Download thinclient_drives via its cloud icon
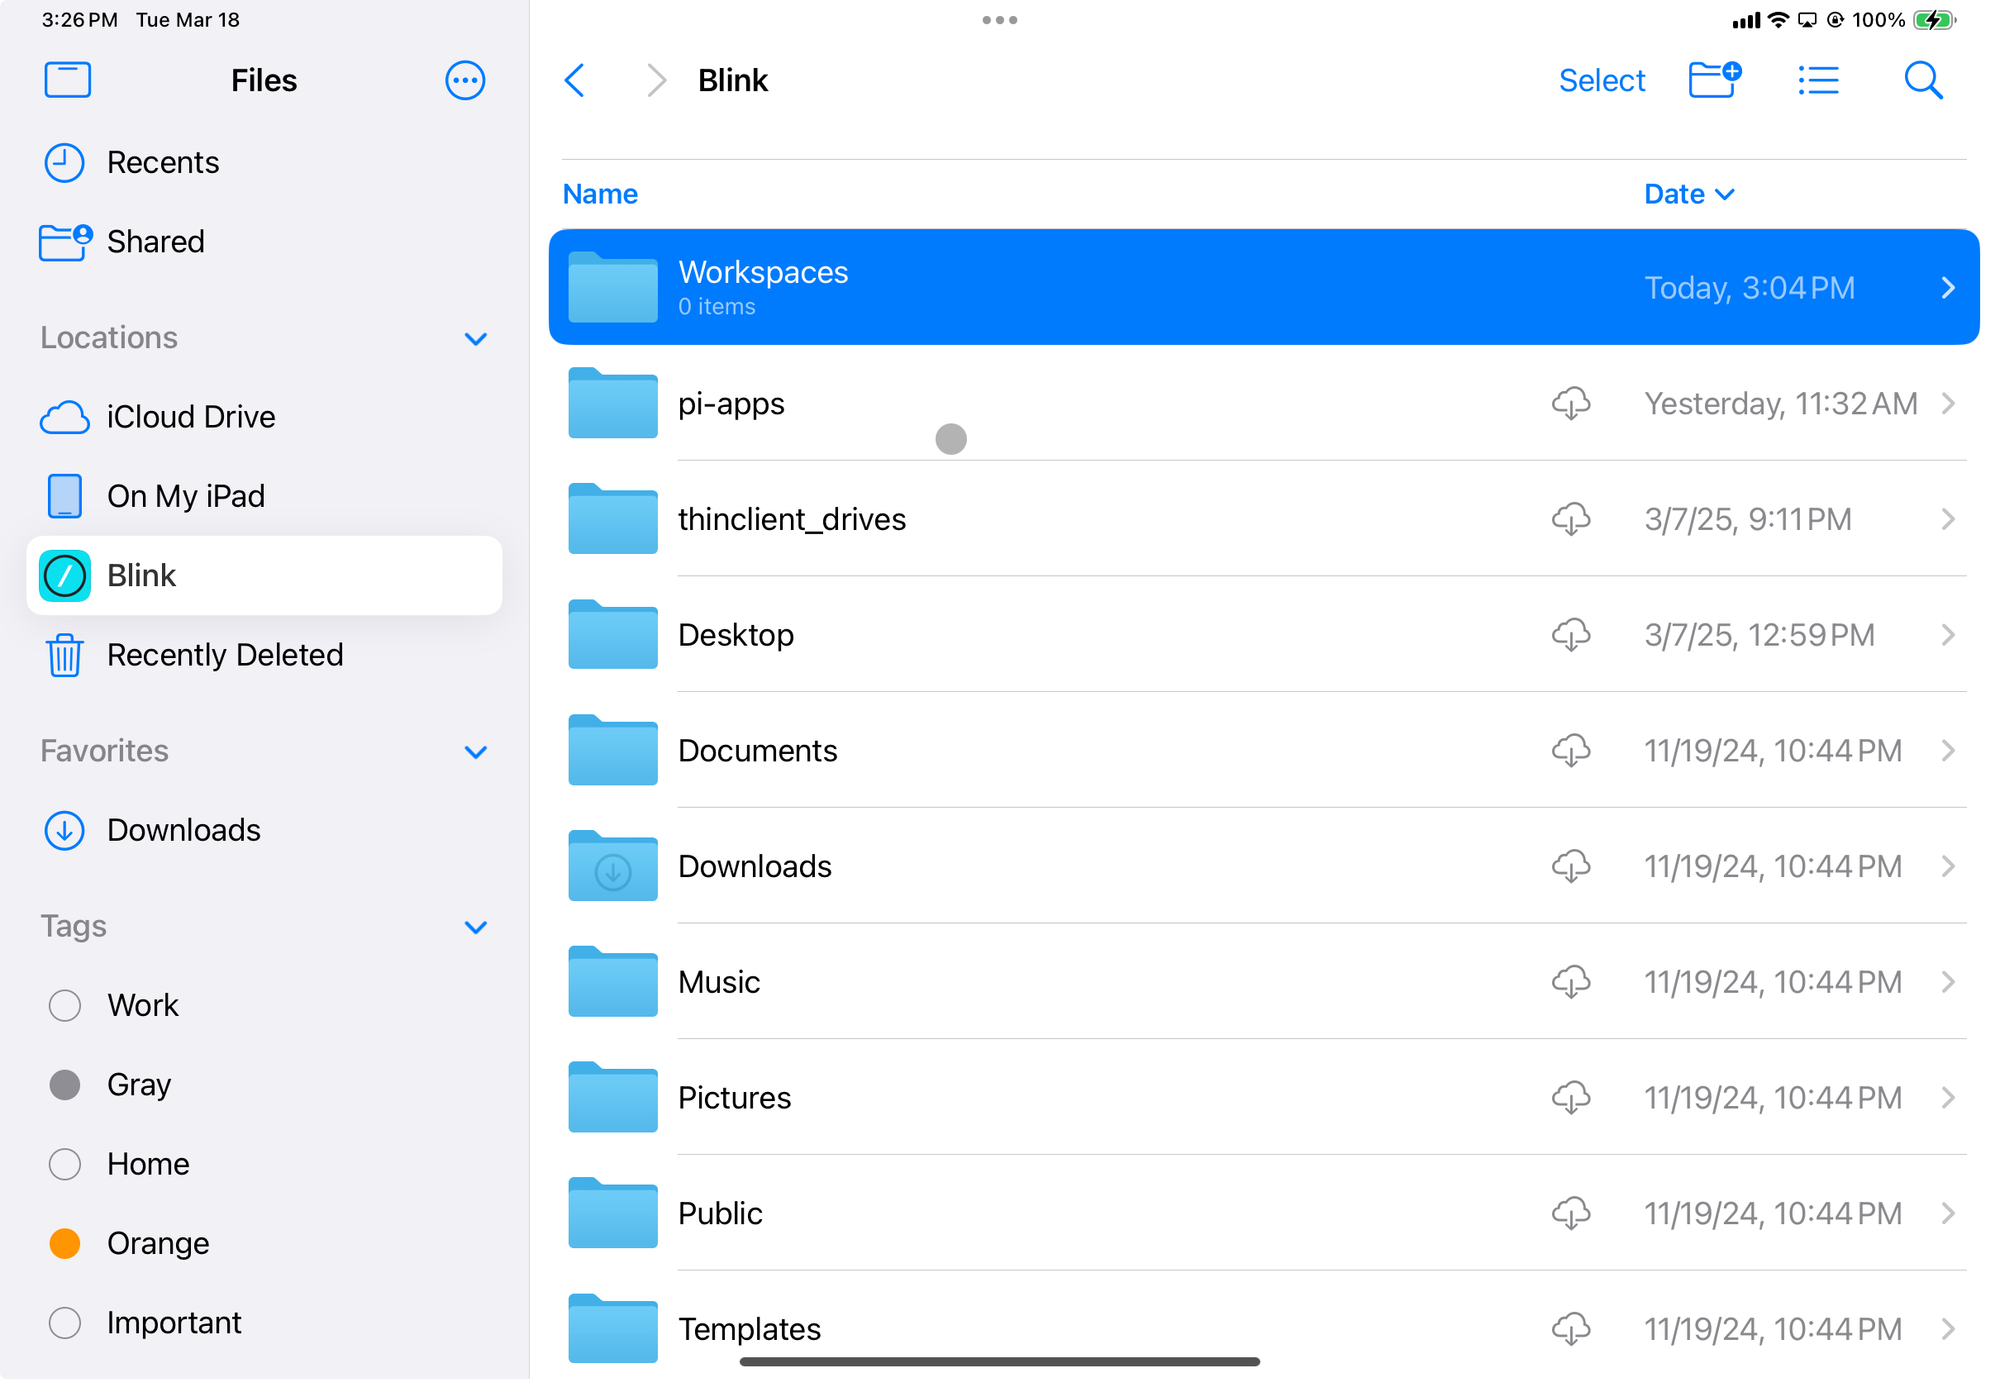This screenshot has width=2000, height=1379. (1571, 519)
